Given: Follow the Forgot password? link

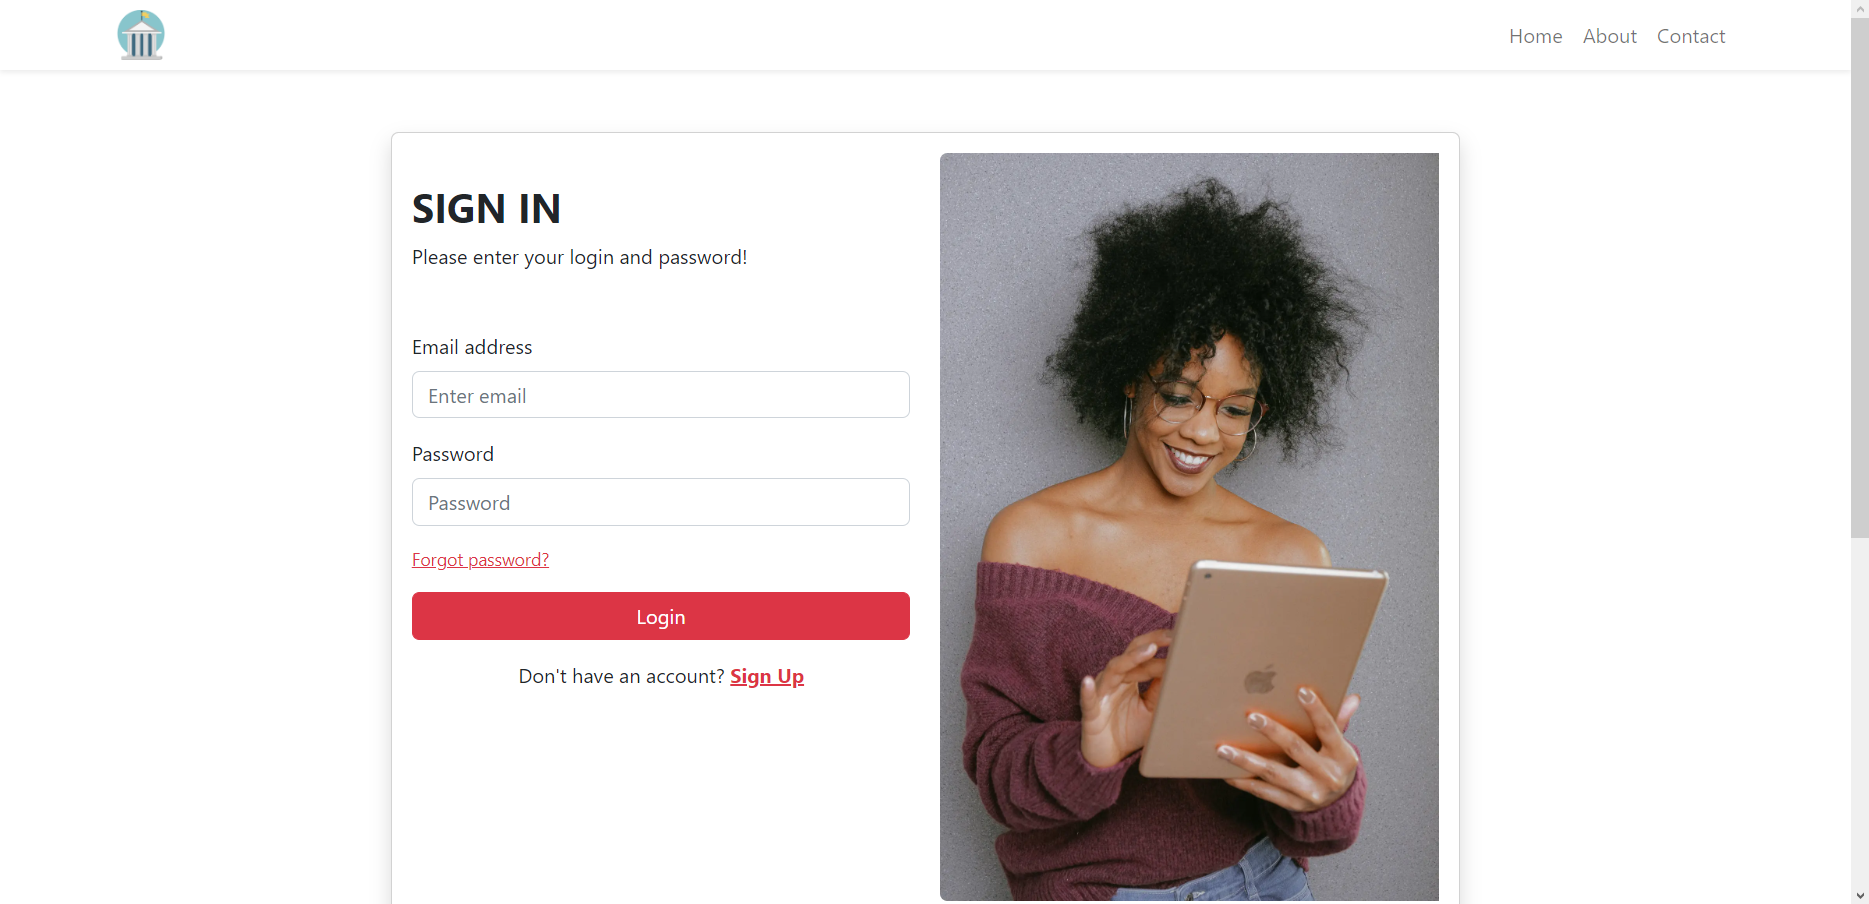Looking at the screenshot, I should point(480,560).
